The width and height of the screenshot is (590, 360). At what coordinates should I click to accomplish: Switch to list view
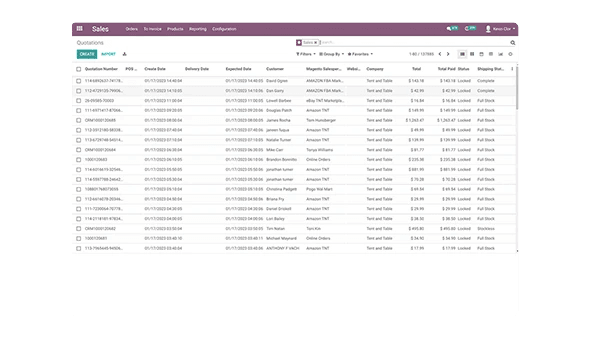[462, 54]
